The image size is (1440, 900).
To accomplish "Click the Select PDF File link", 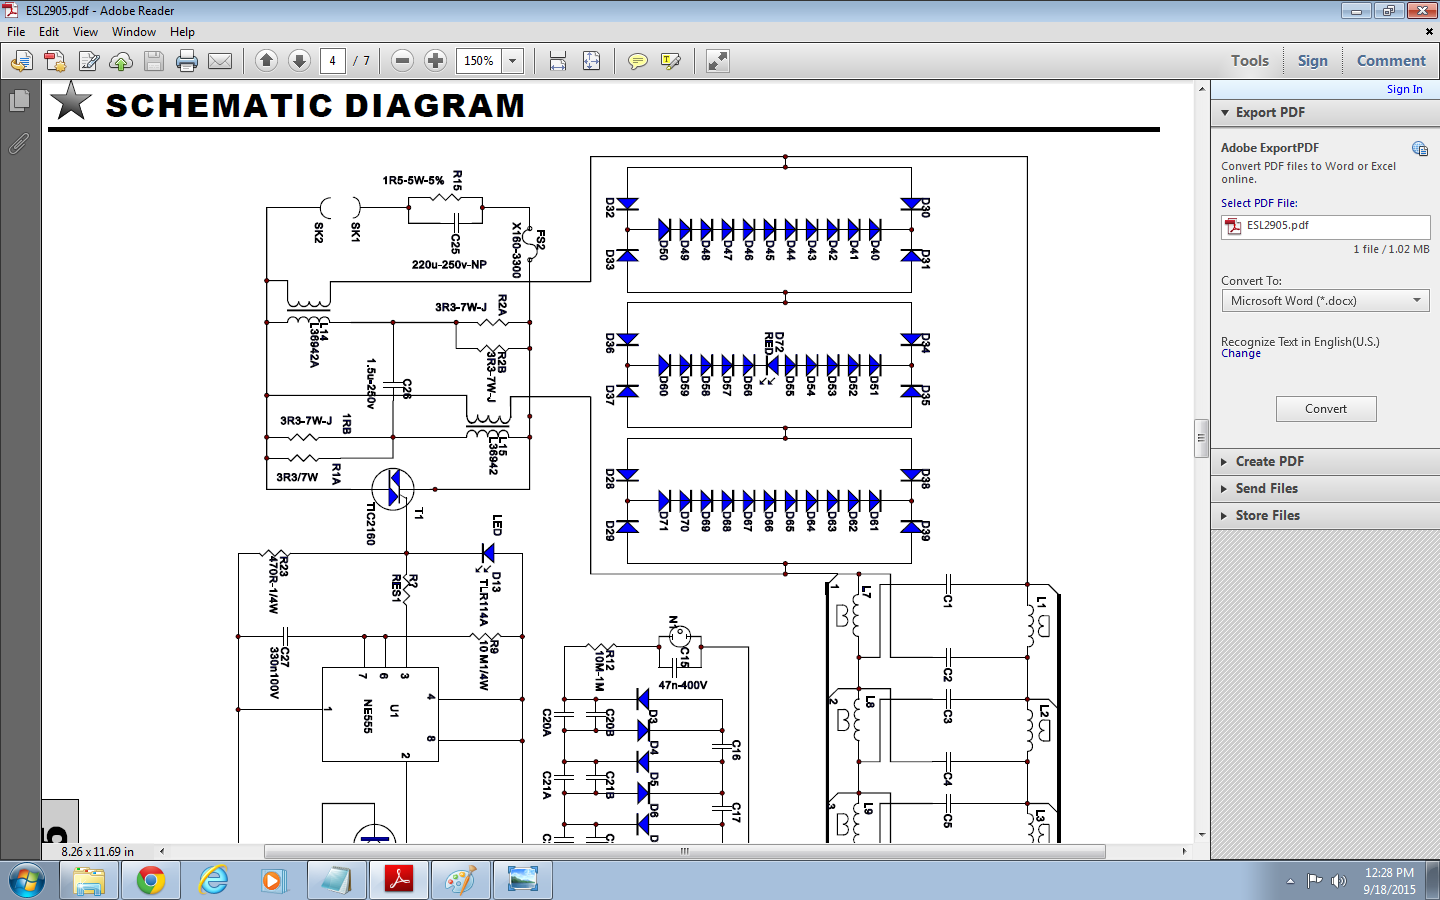I will pyautogui.click(x=1259, y=203).
